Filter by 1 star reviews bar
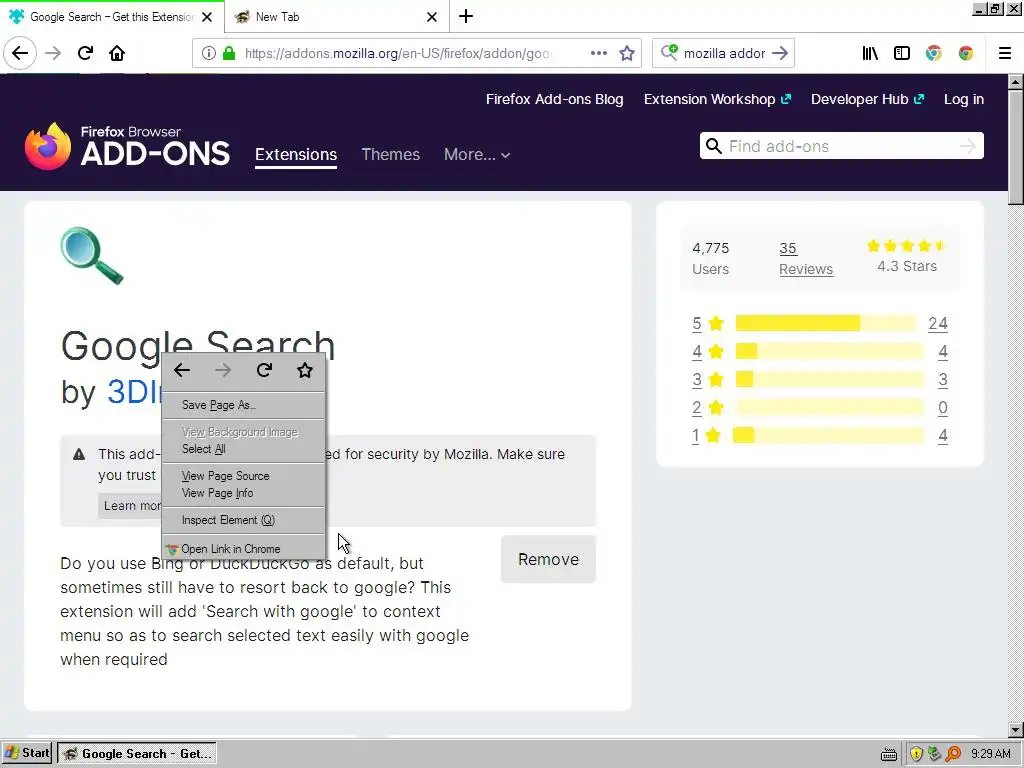The height and width of the screenshot is (768, 1024). click(828, 436)
